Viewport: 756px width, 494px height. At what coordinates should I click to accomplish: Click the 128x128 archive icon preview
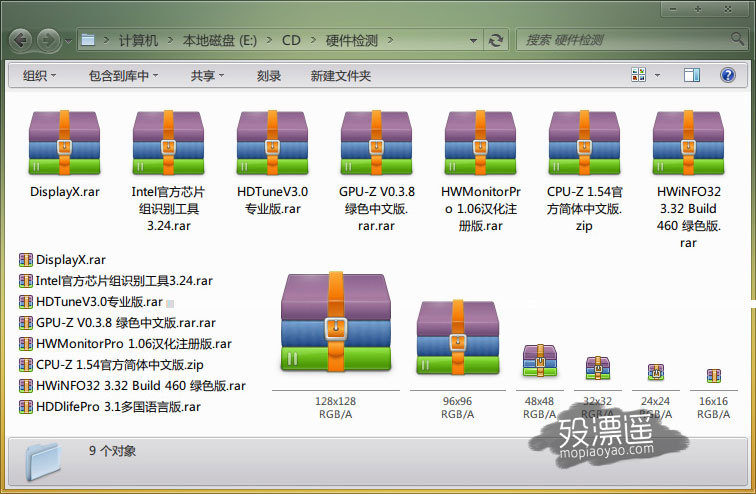(336, 322)
